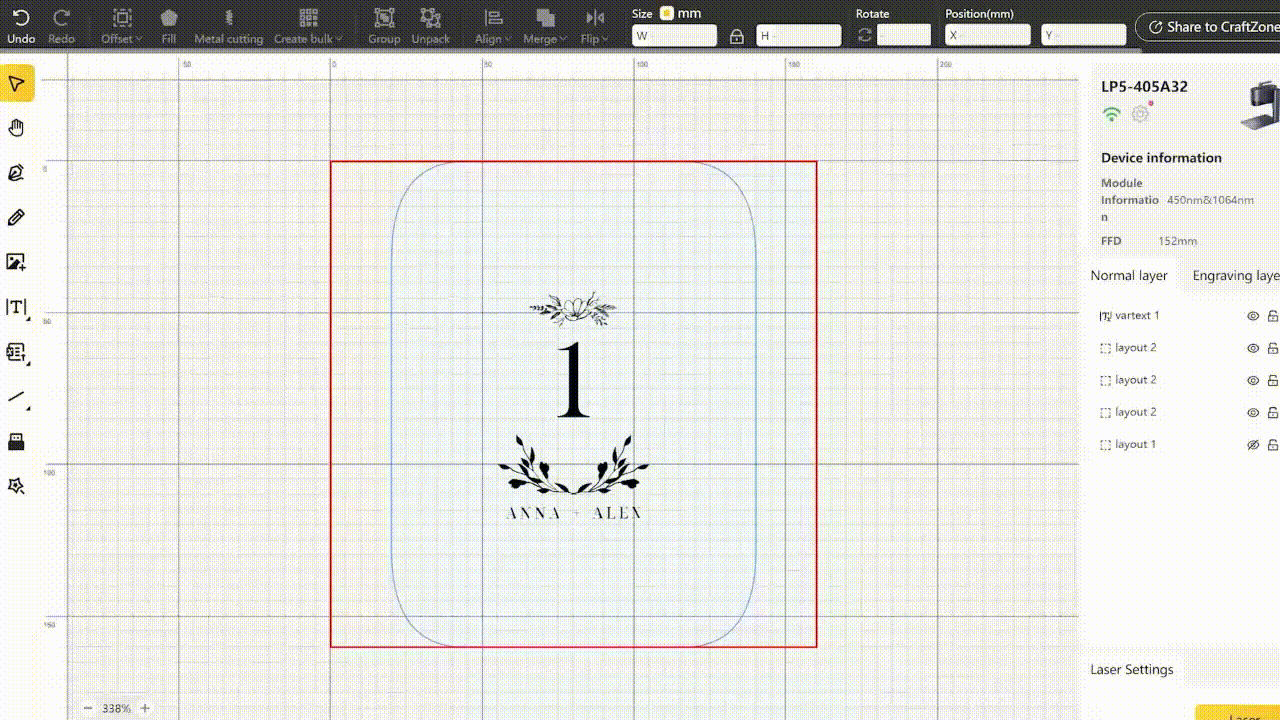This screenshot has width=1280, height=720.
Task: Select the variable text tool
Action: (17, 352)
